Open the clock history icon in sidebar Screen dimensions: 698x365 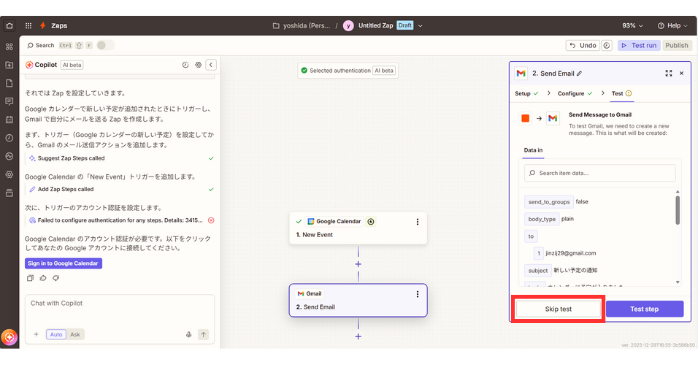pyautogui.click(x=9, y=138)
